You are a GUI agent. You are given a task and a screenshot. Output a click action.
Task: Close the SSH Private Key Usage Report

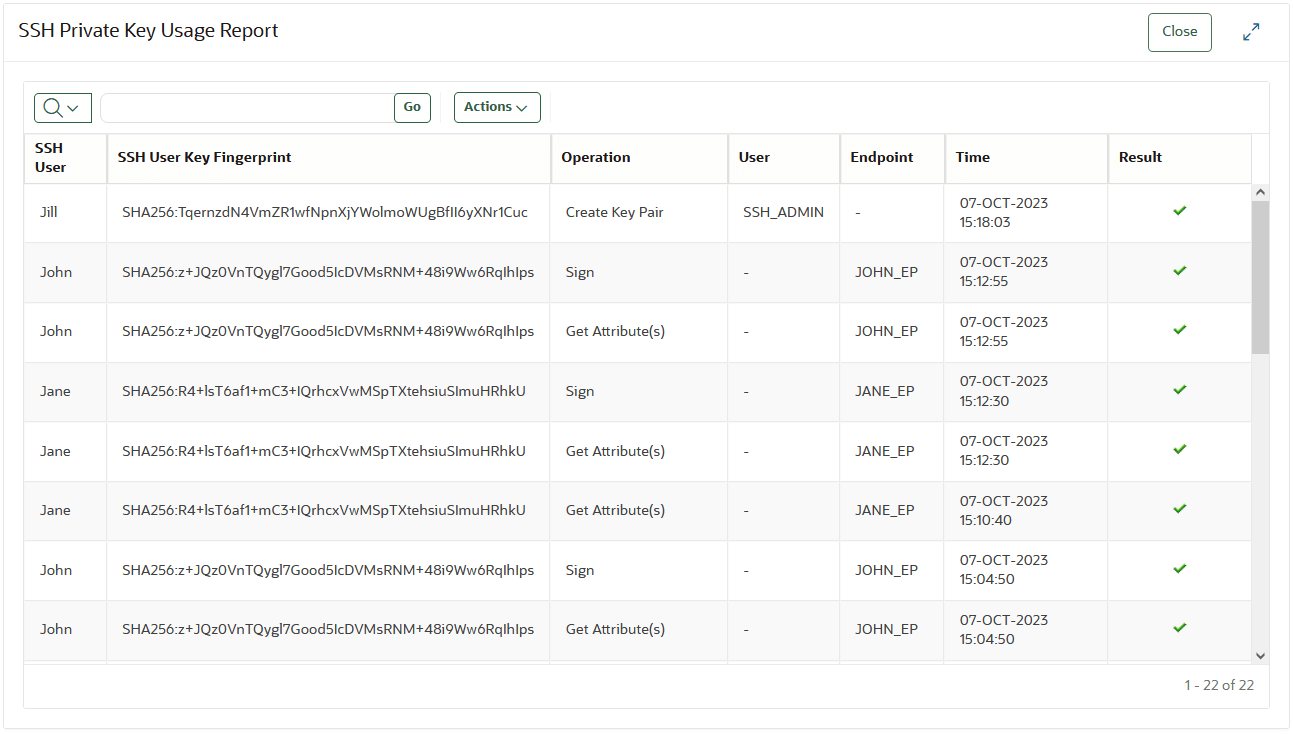(x=1179, y=31)
